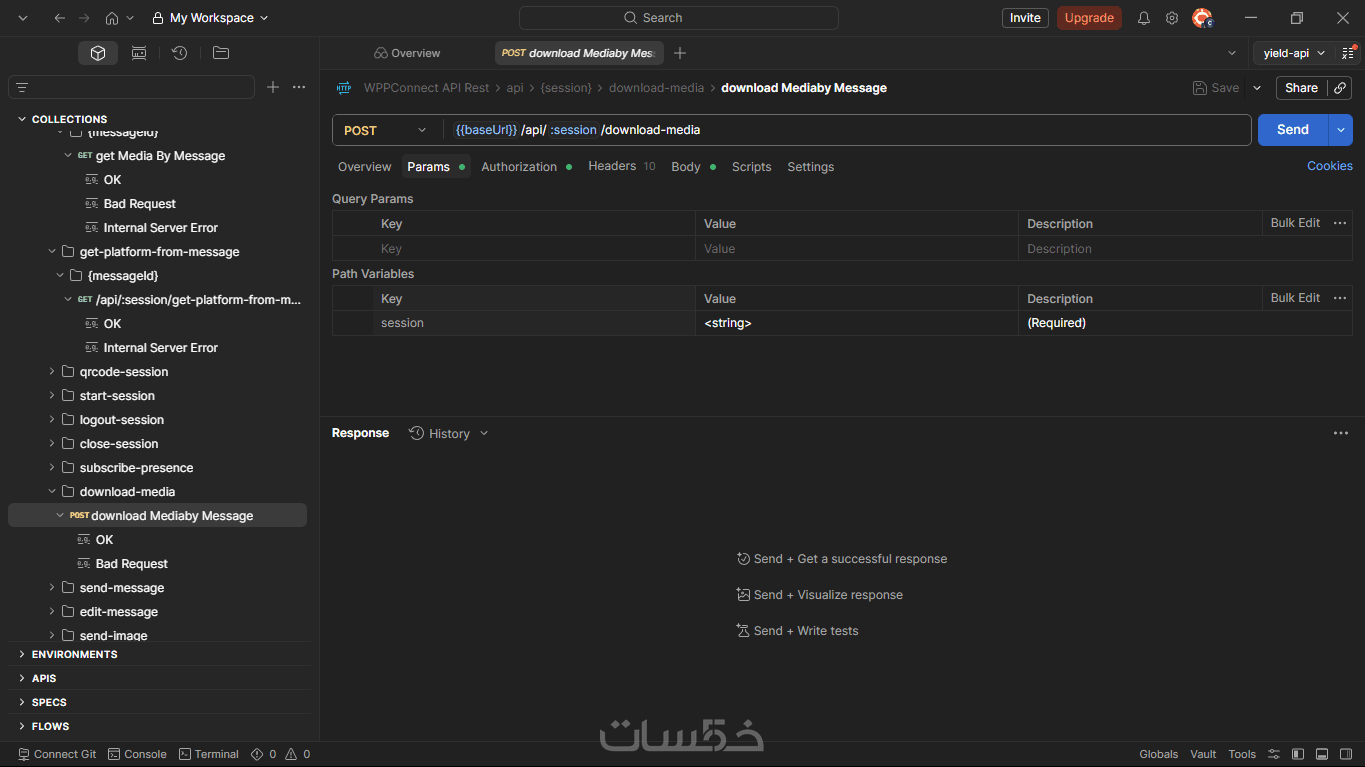Viewport: 1365px width, 767px height.
Task: Copy the share link icon
Action: click(1341, 88)
